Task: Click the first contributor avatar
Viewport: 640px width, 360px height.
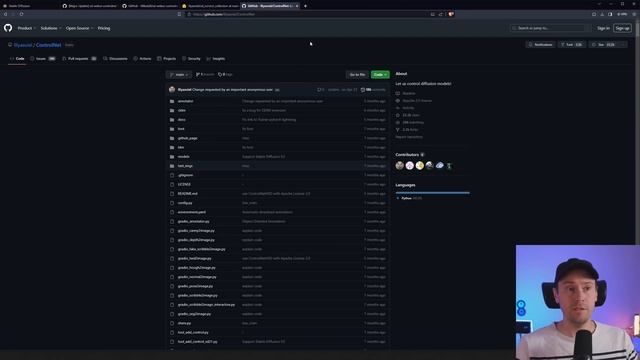Action: coord(400,165)
